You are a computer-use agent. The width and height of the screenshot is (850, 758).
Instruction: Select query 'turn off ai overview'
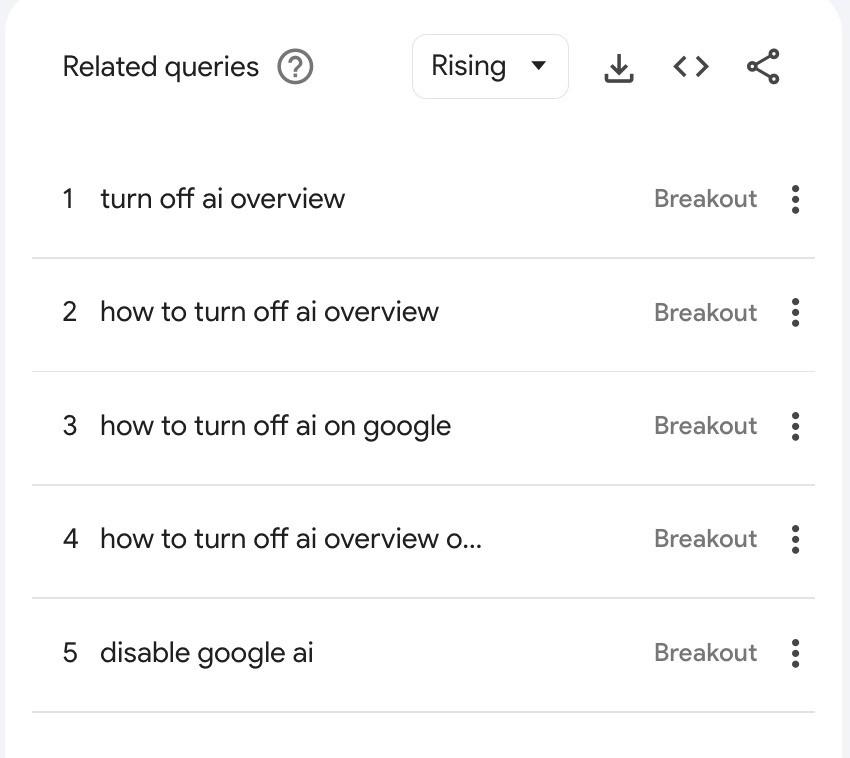tap(223, 198)
